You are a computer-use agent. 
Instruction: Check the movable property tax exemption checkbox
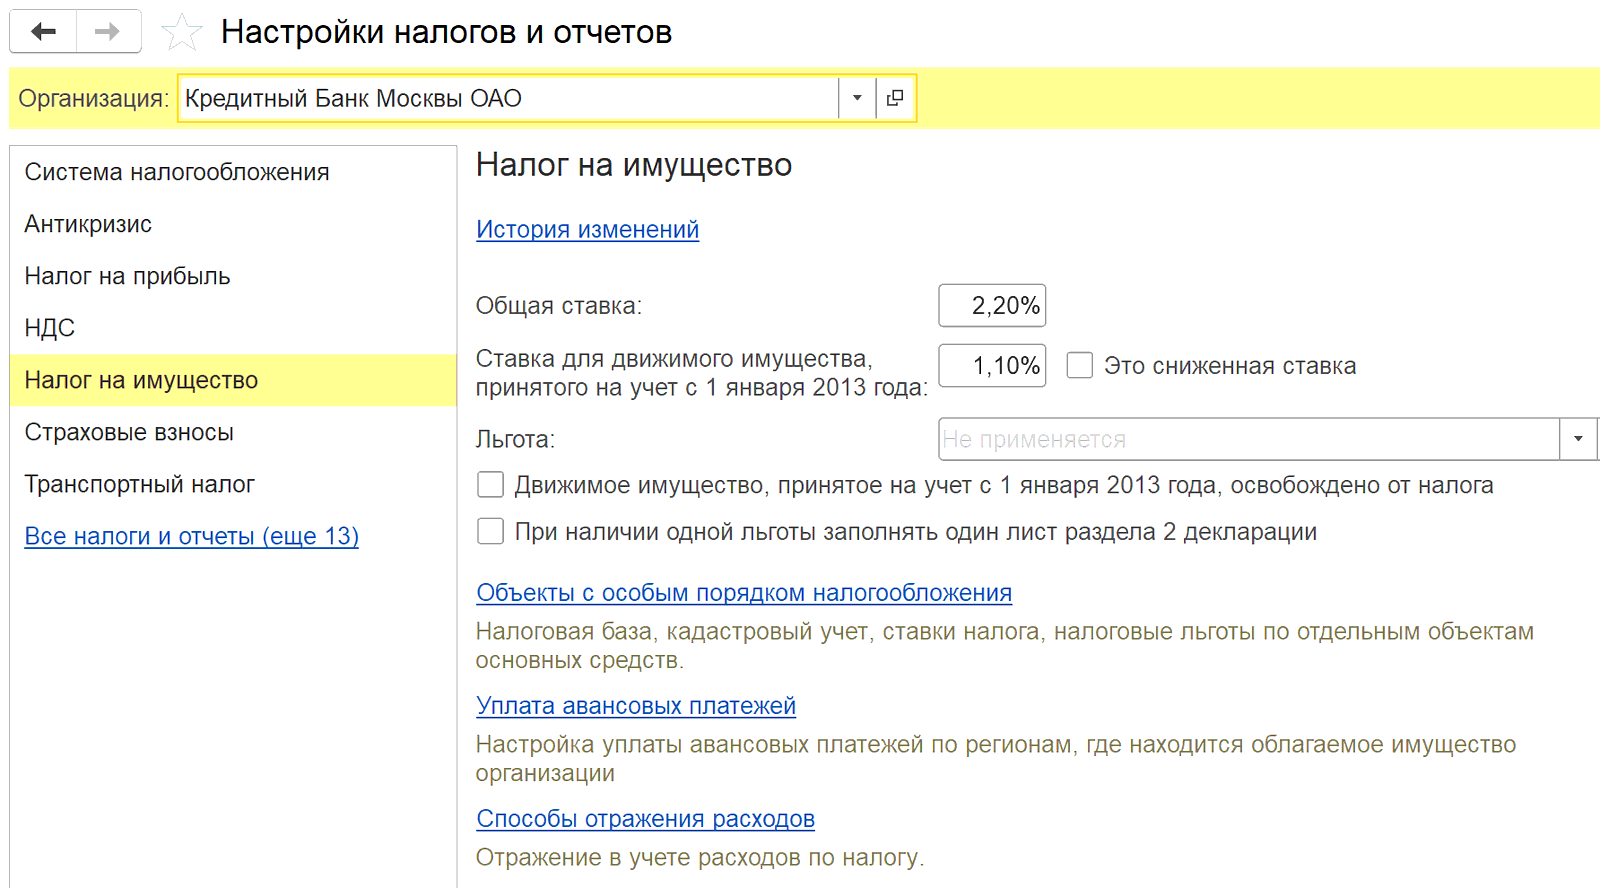(491, 485)
